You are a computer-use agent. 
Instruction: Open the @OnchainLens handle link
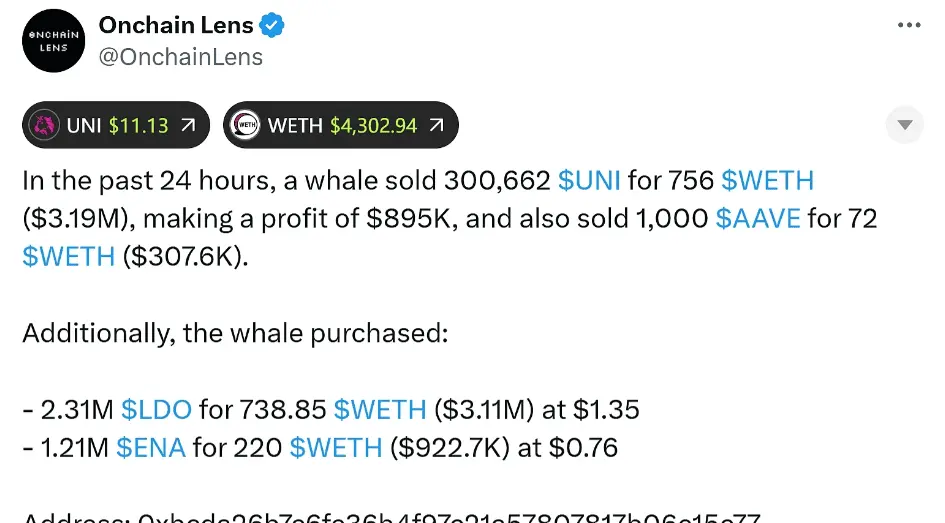[x=181, y=57]
